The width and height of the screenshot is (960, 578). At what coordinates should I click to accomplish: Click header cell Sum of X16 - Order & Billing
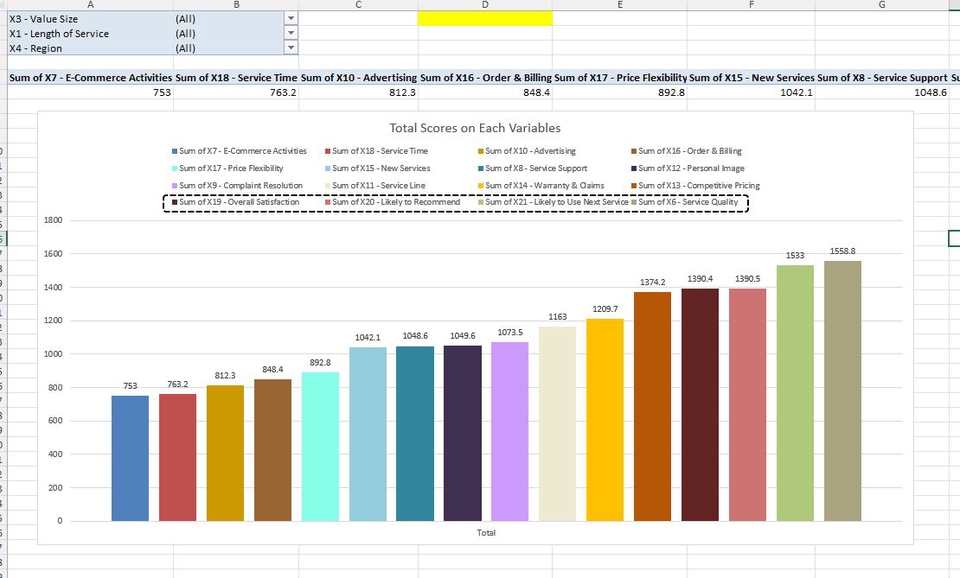click(485, 78)
